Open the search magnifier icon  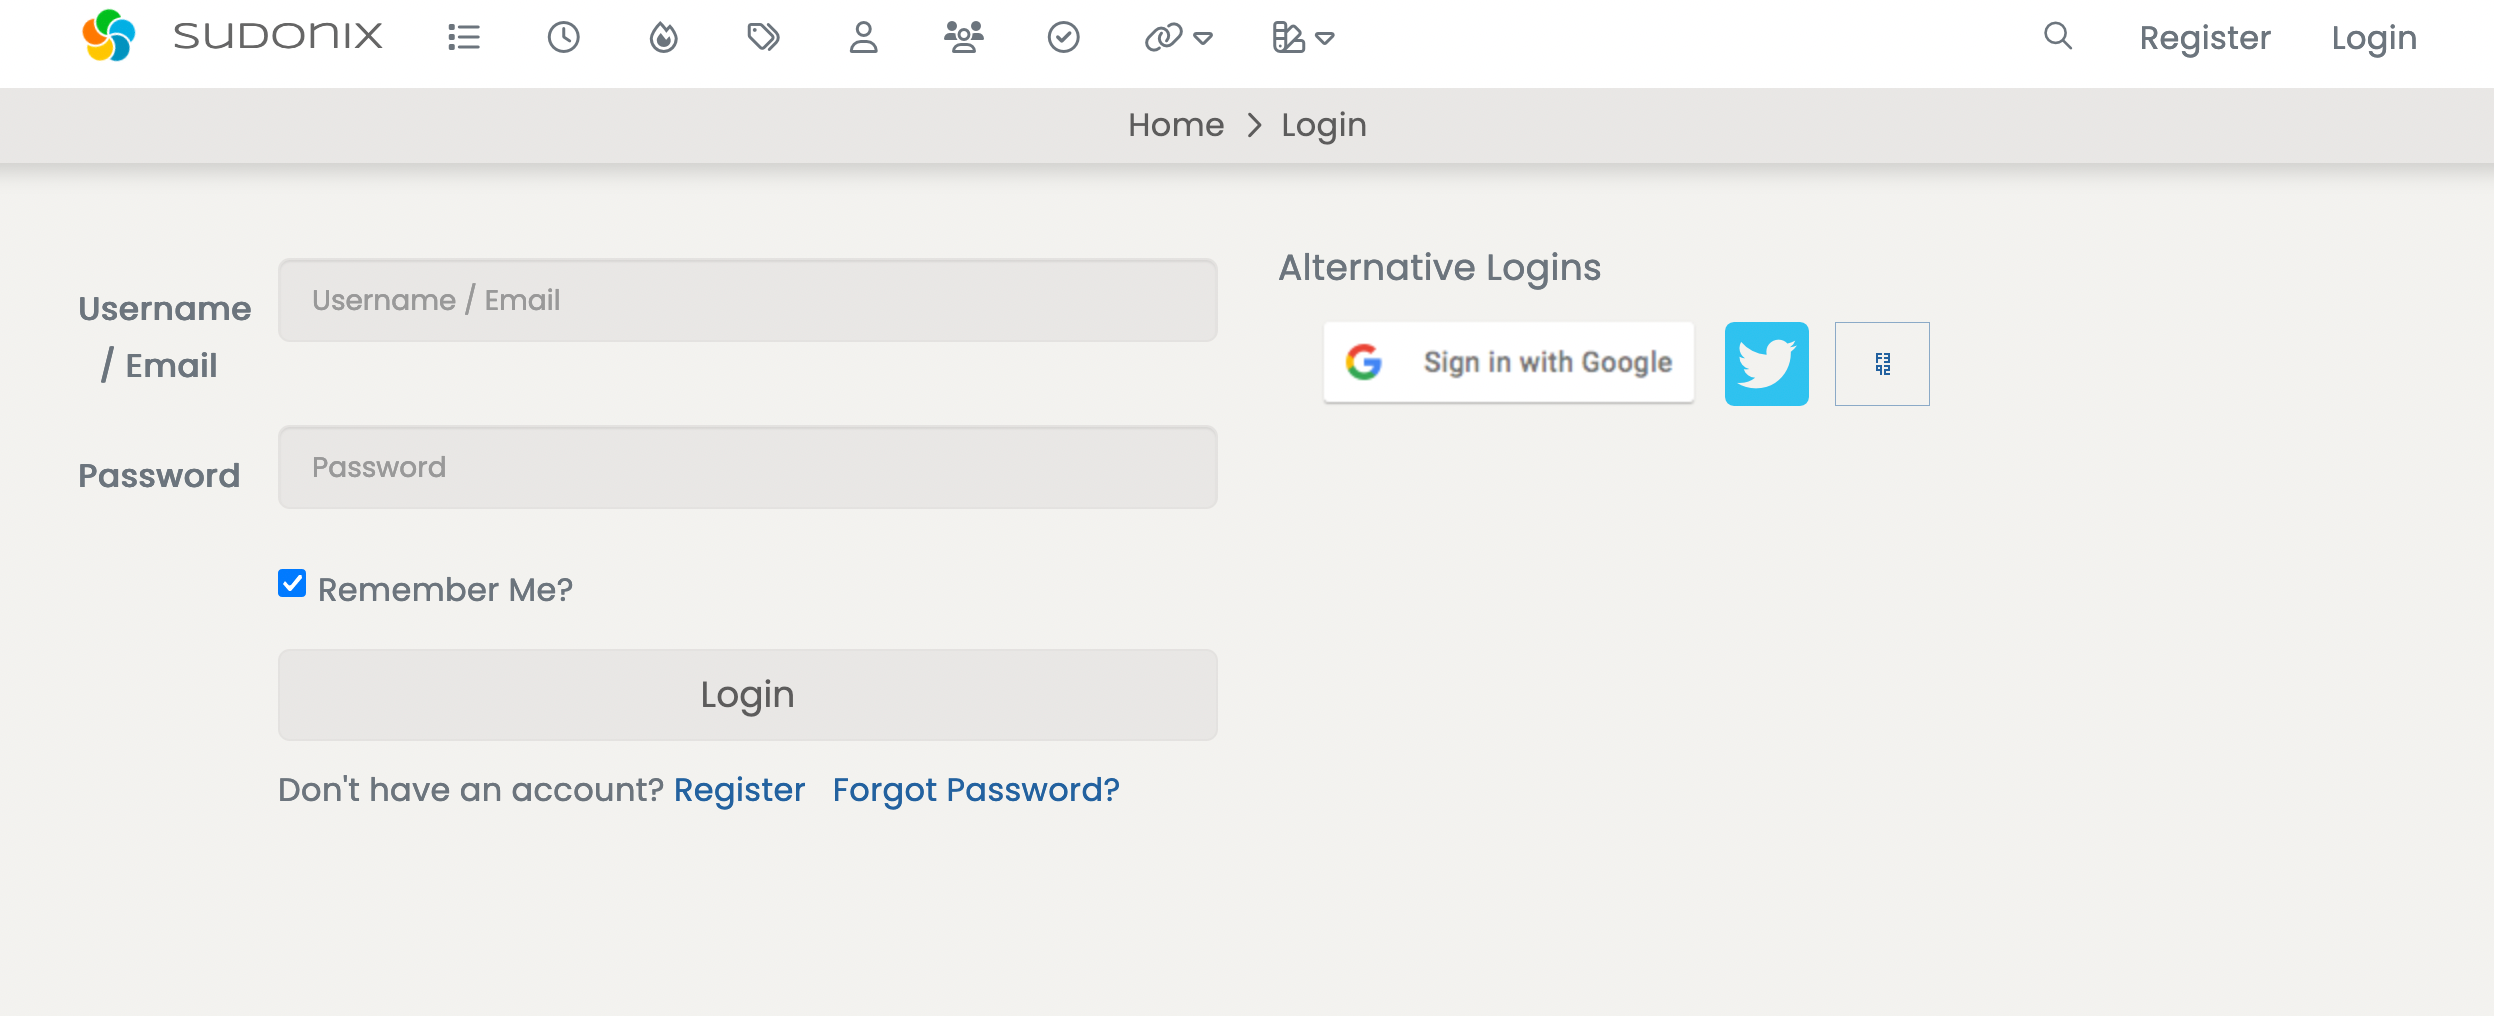click(x=2058, y=37)
